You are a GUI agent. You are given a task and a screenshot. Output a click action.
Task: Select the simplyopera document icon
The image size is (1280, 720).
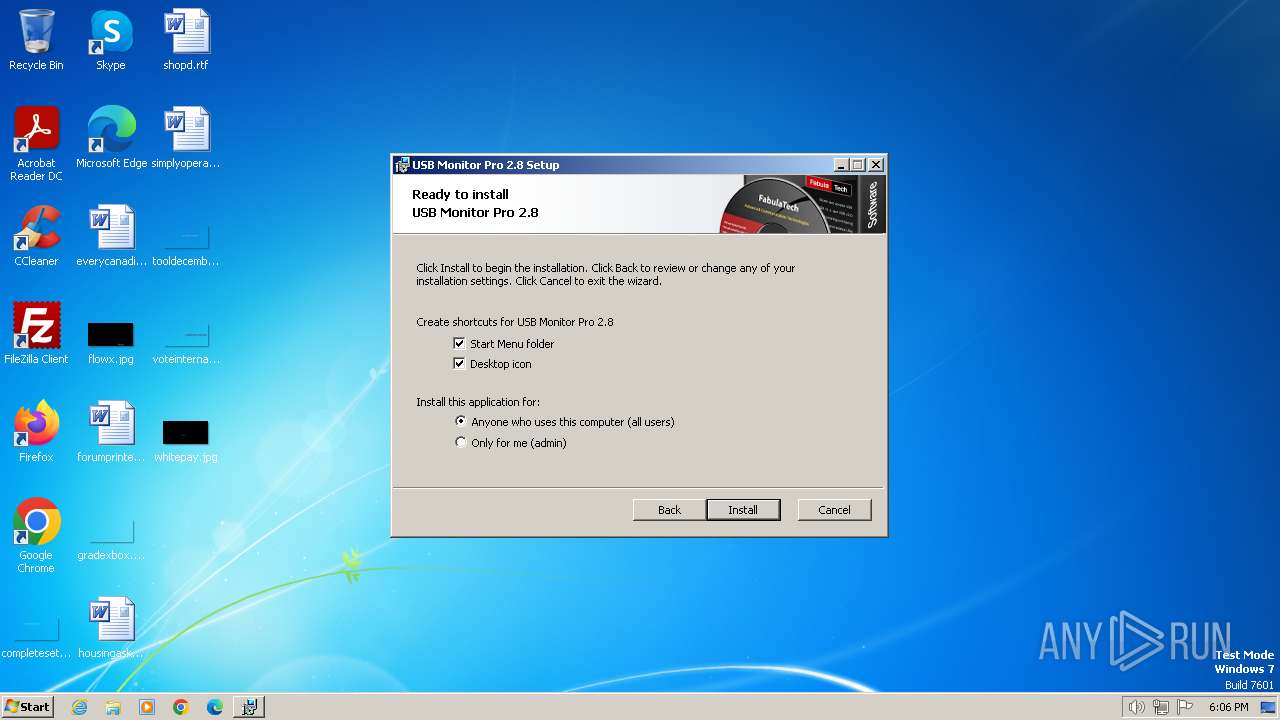(186, 138)
